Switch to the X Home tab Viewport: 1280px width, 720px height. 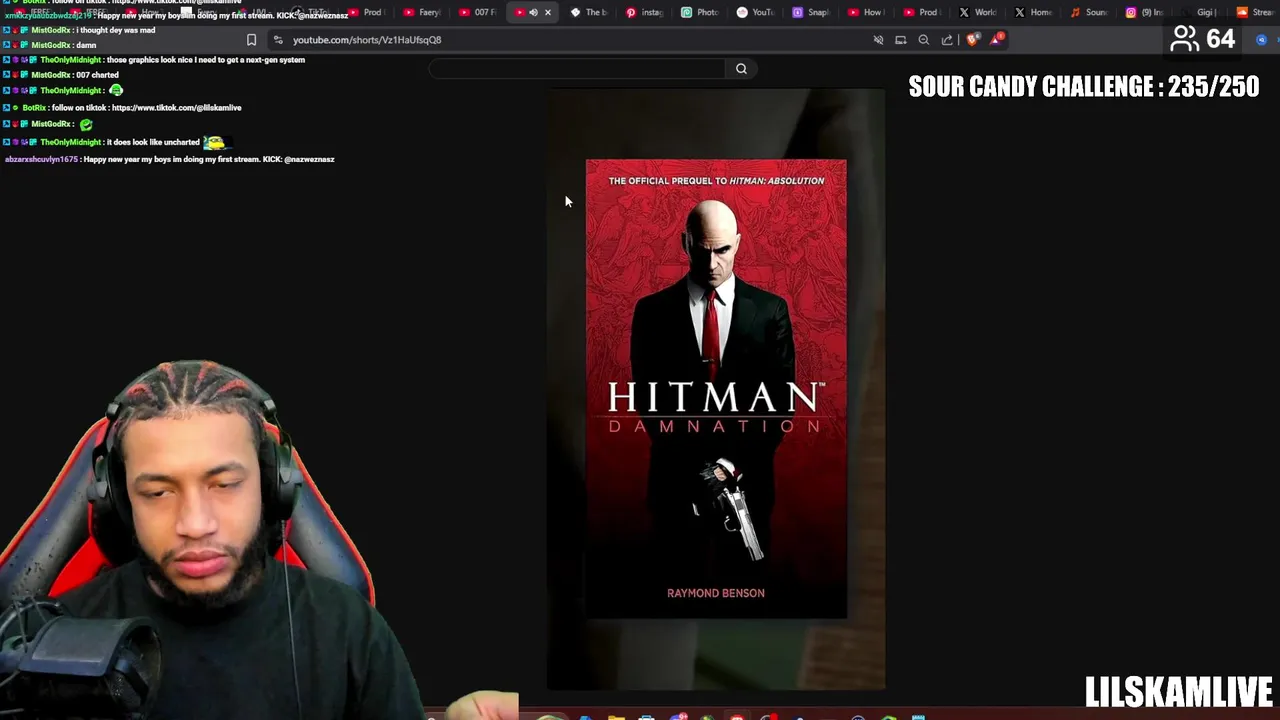point(1034,12)
